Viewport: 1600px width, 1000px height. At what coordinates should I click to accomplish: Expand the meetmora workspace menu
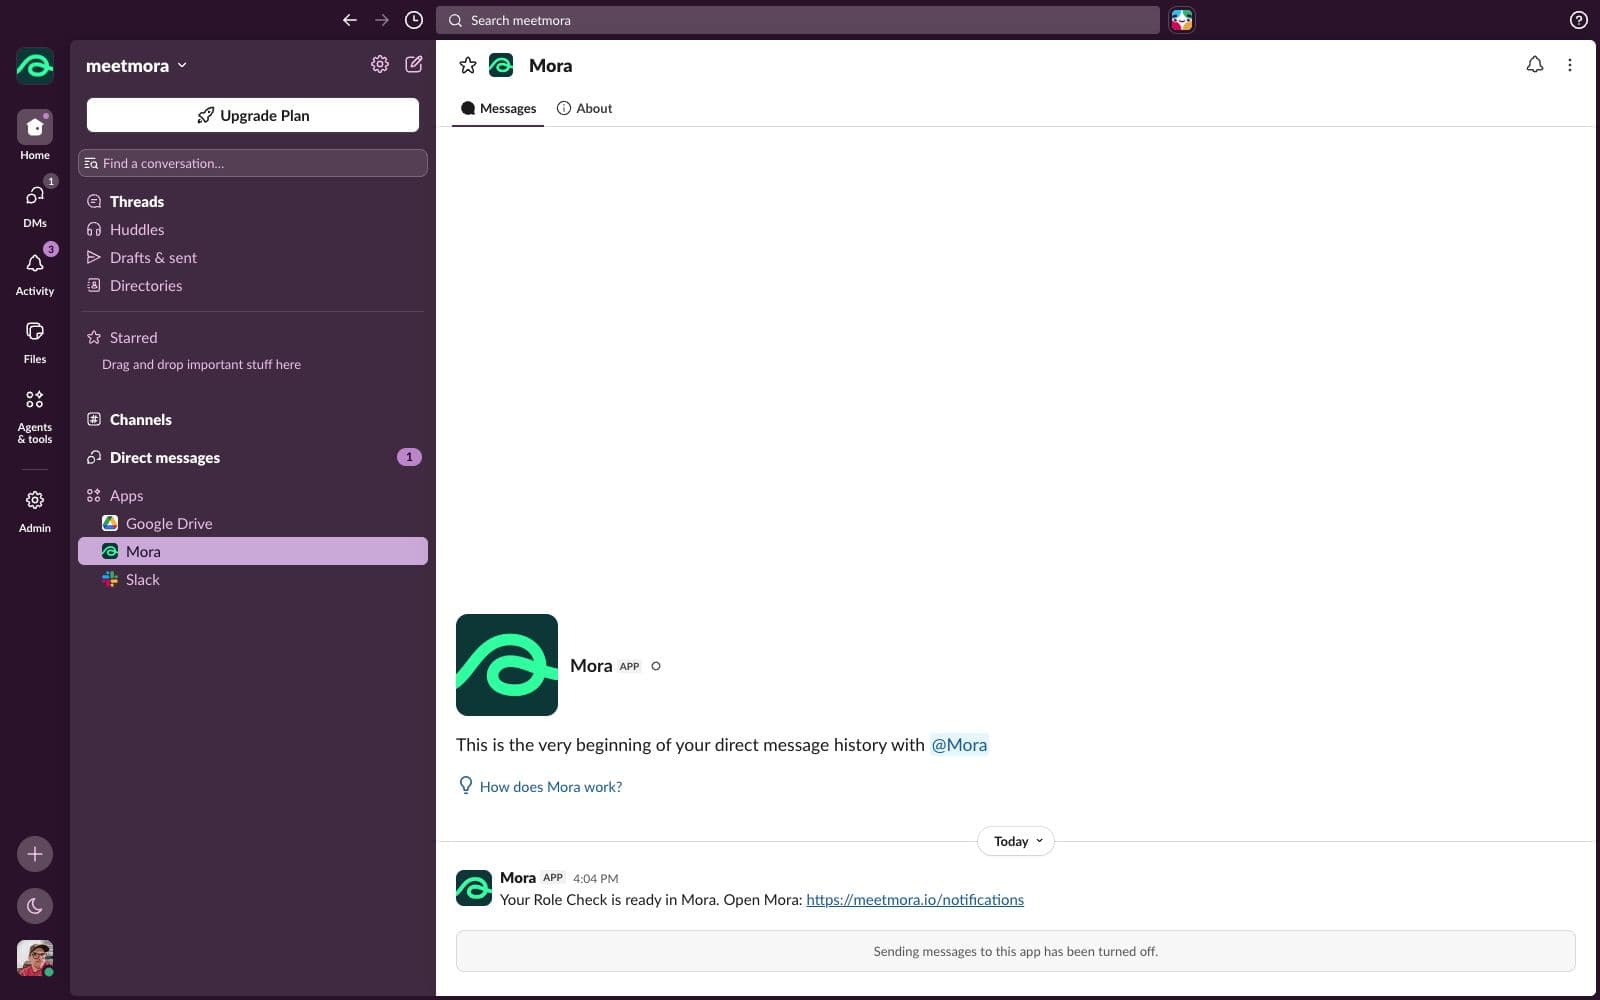(x=136, y=66)
